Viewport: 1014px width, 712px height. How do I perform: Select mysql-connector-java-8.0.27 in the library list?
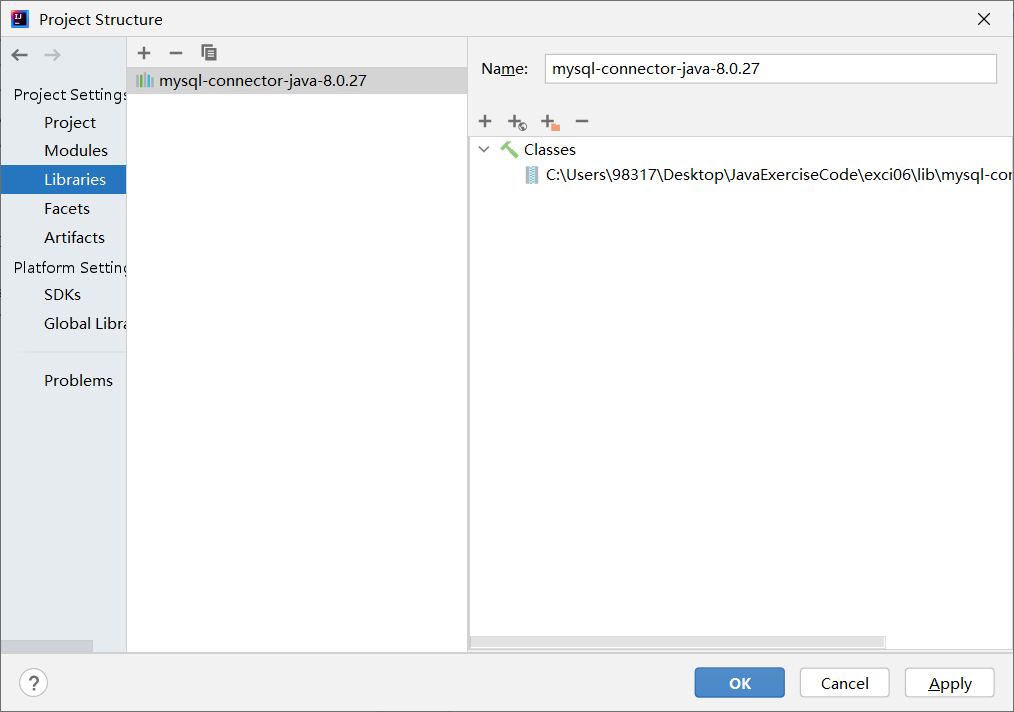[297, 80]
